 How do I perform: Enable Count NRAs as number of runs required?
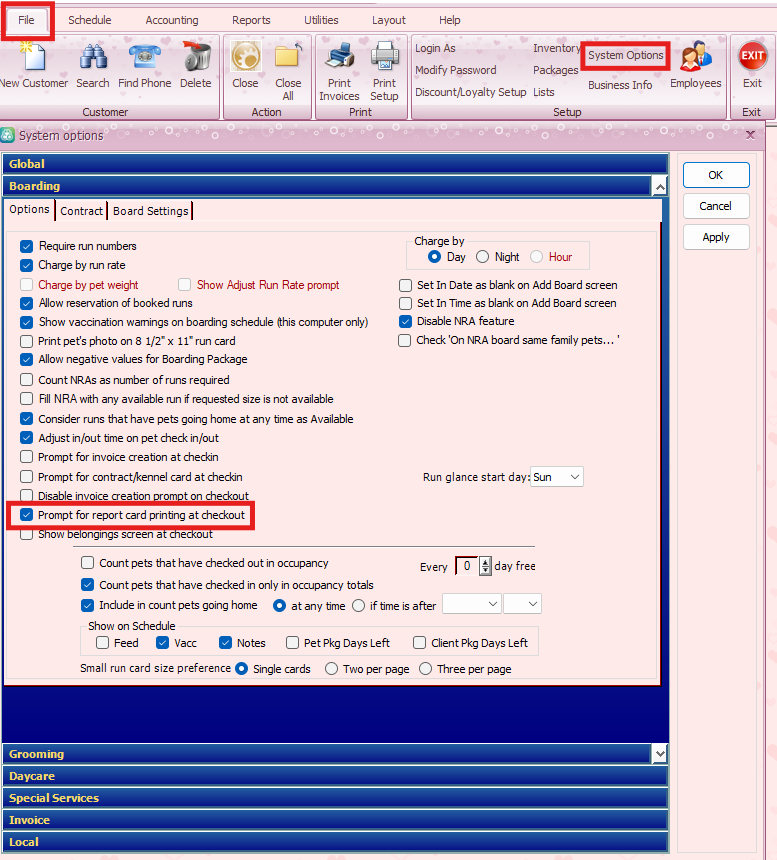click(26, 380)
